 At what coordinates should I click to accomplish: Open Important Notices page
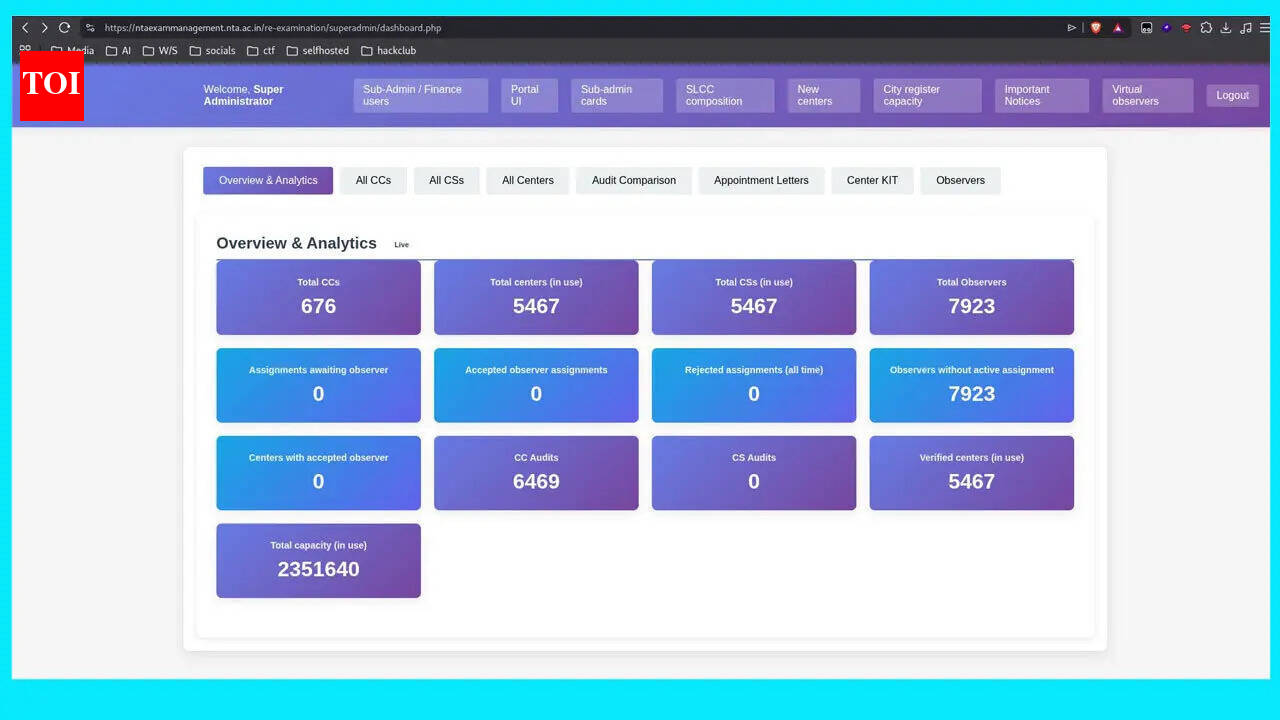[1042, 95]
